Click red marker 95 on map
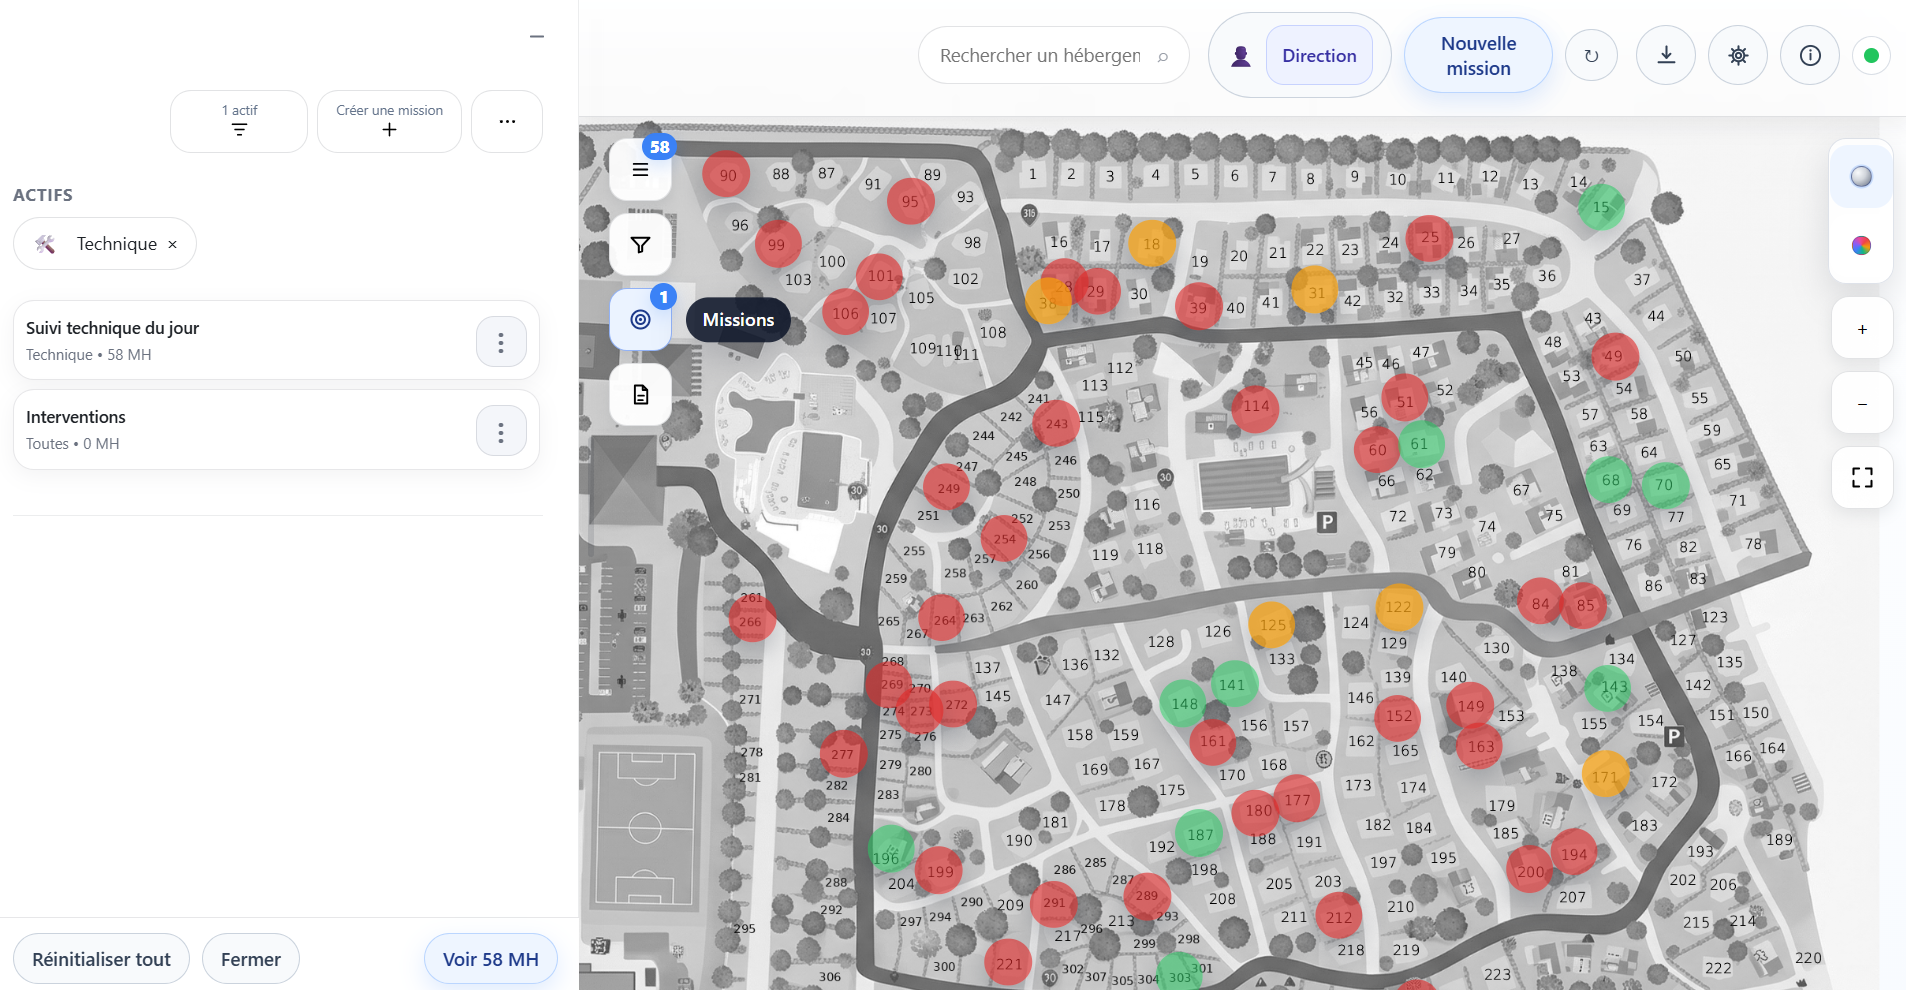 (x=910, y=201)
